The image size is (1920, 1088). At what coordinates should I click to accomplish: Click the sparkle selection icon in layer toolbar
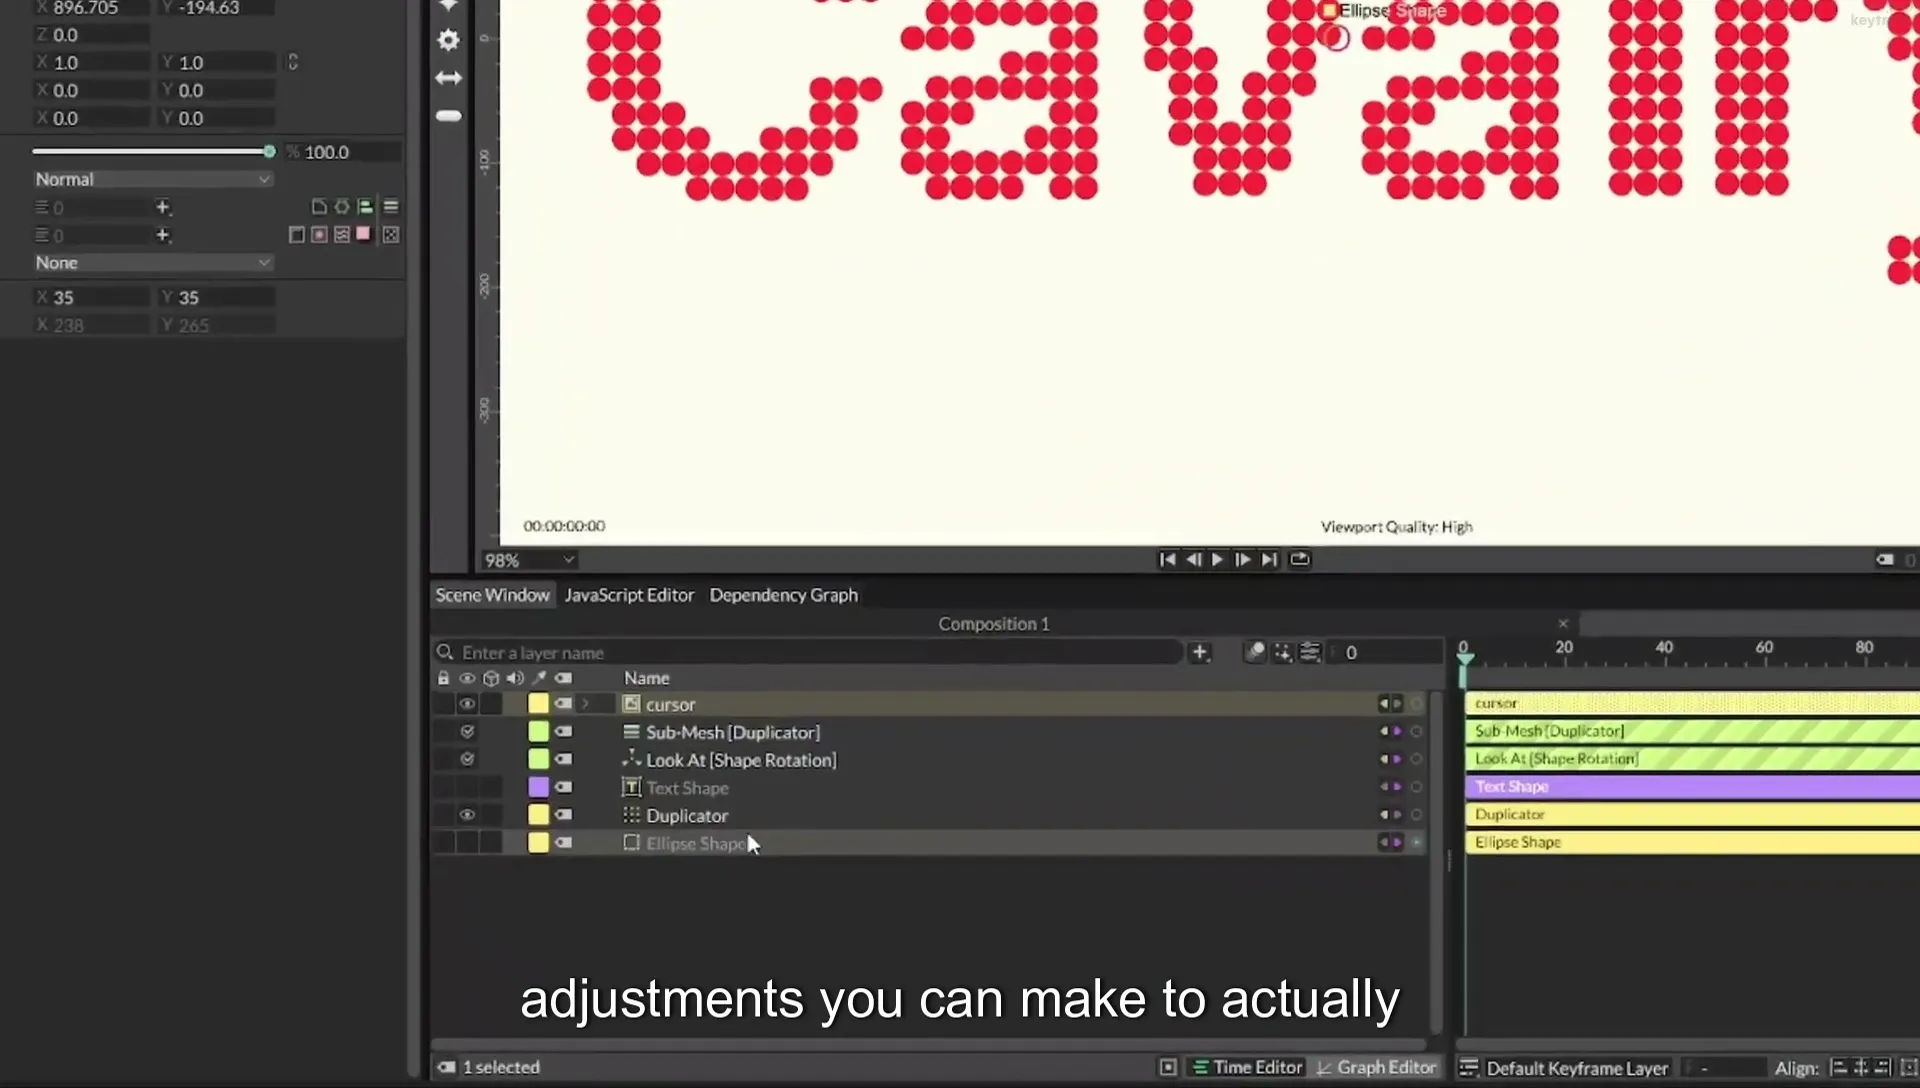click(x=1283, y=653)
